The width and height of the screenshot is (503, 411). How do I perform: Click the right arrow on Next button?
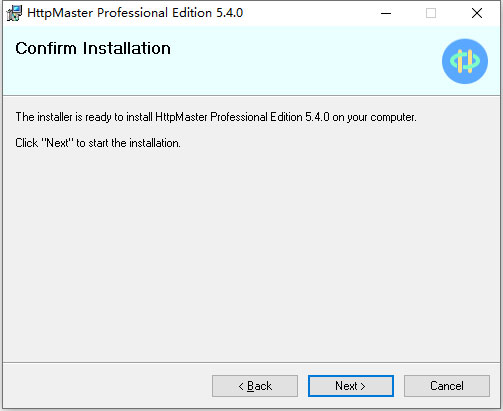click(x=363, y=387)
